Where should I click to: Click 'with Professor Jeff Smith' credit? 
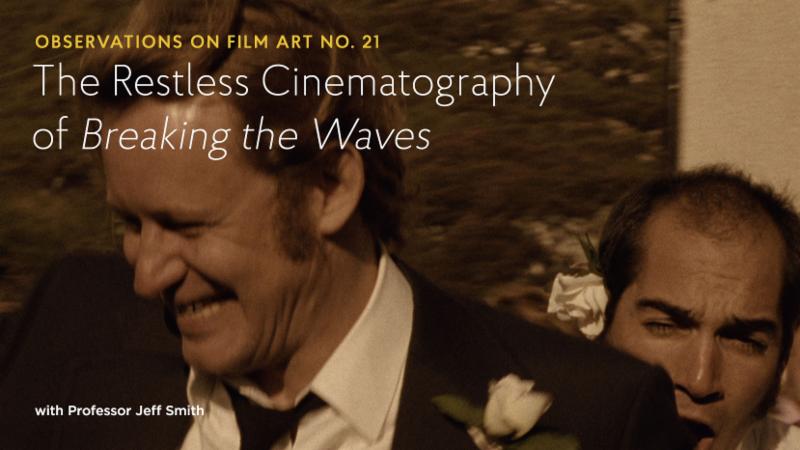119,411
